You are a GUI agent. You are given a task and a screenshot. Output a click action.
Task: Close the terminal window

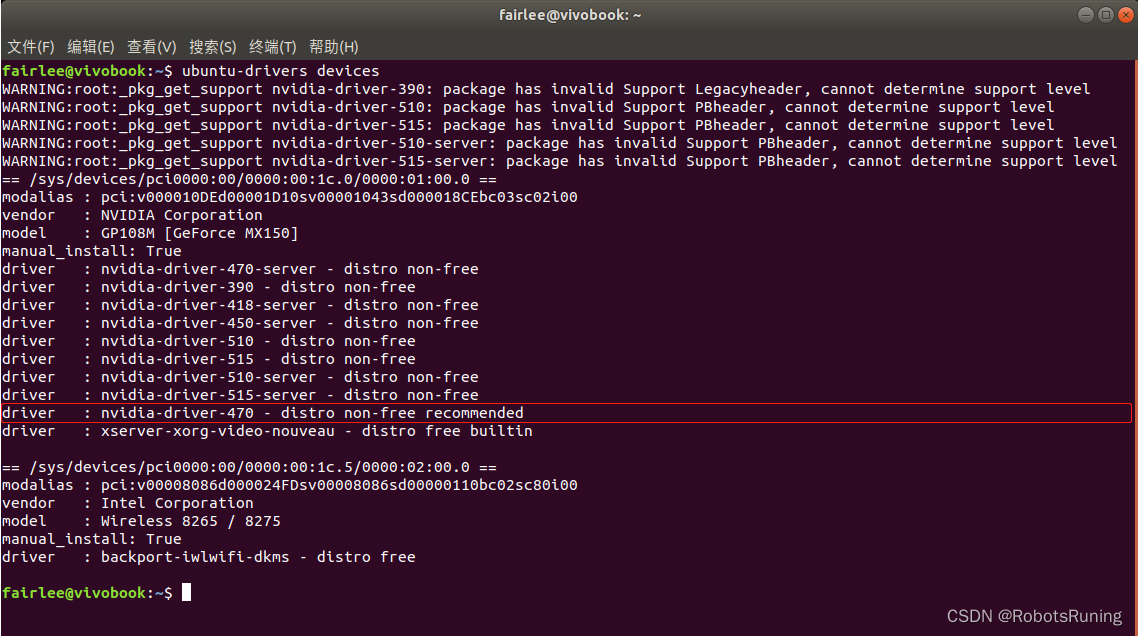[1123, 15]
